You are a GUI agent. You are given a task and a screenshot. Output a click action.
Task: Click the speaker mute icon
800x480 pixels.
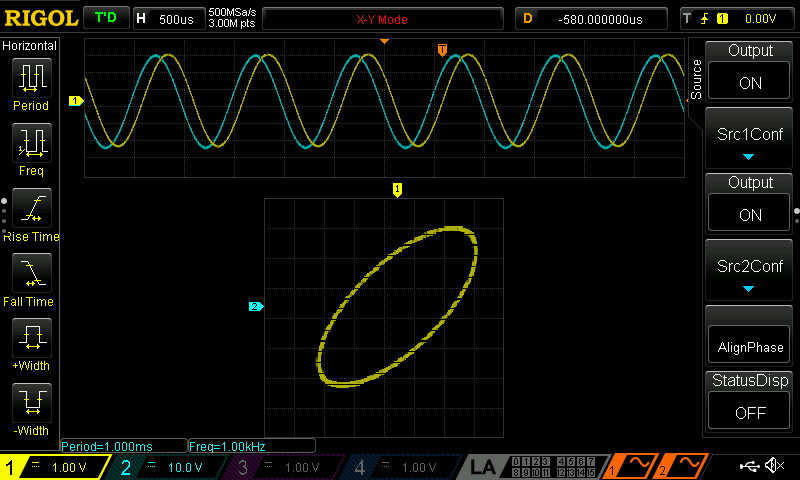[x=774, y=466]
